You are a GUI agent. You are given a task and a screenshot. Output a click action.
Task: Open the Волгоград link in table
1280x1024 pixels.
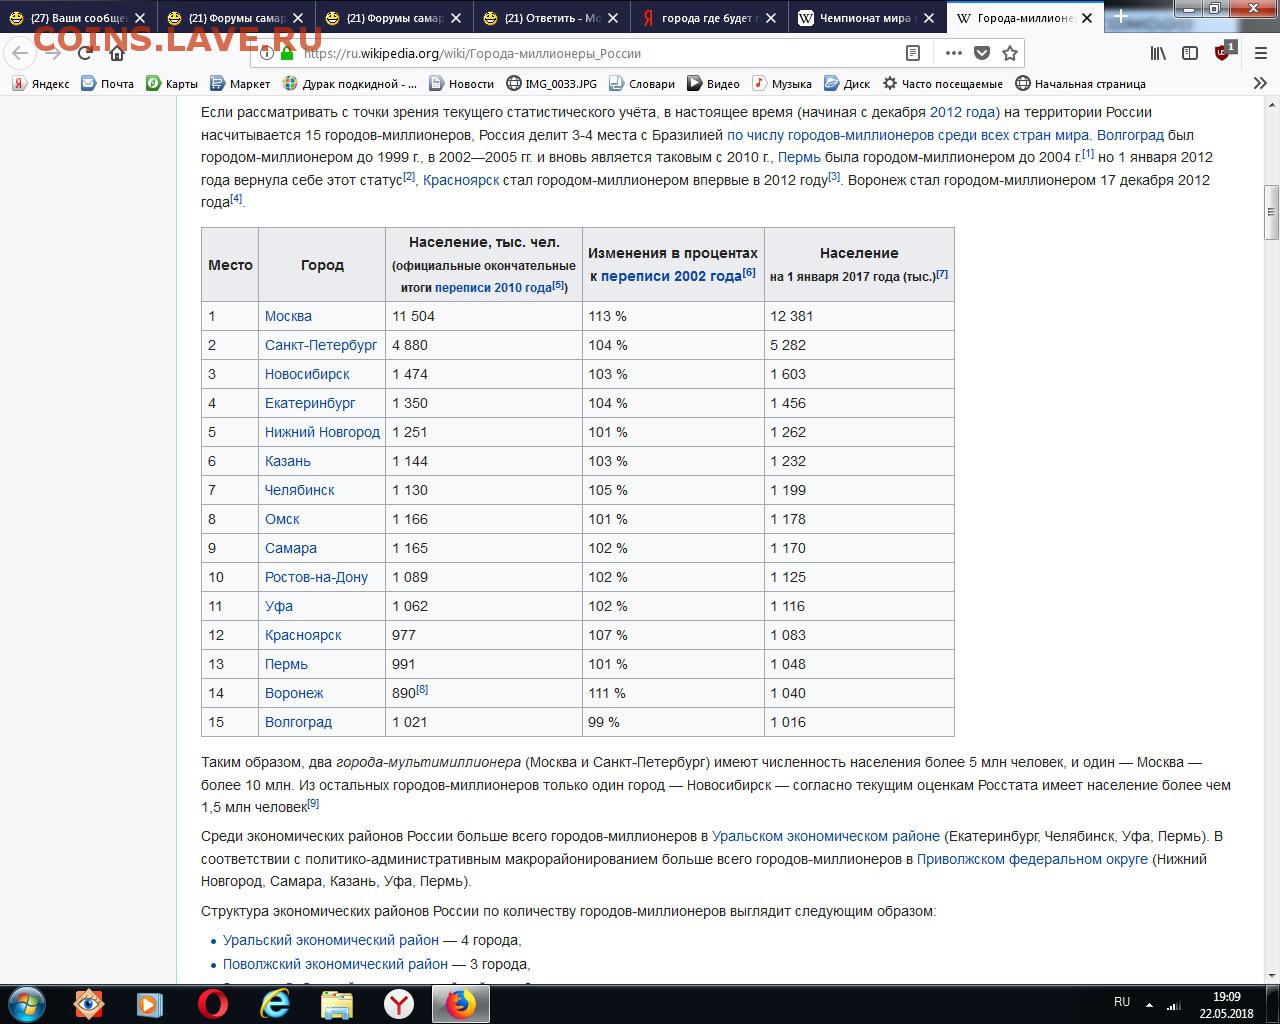tap(298, 722)
